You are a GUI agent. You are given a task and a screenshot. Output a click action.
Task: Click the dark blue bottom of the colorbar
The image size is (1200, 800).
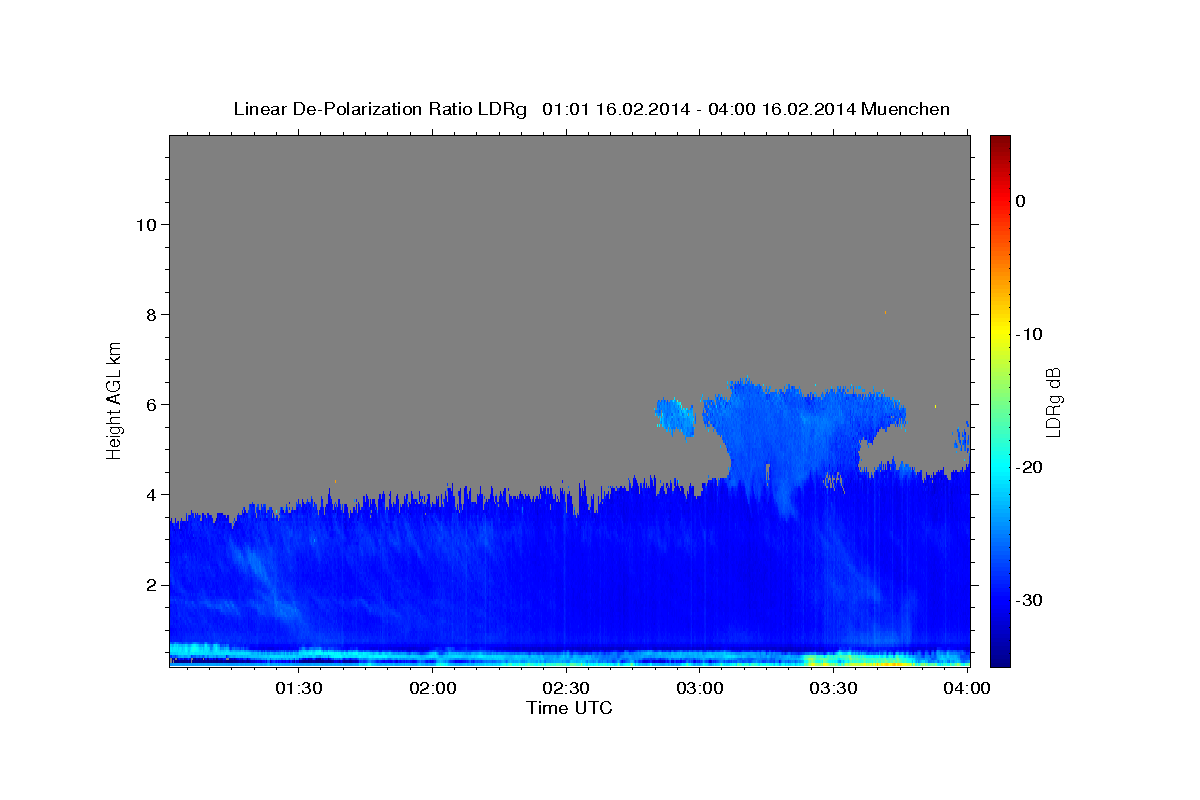coord(1000,650)
